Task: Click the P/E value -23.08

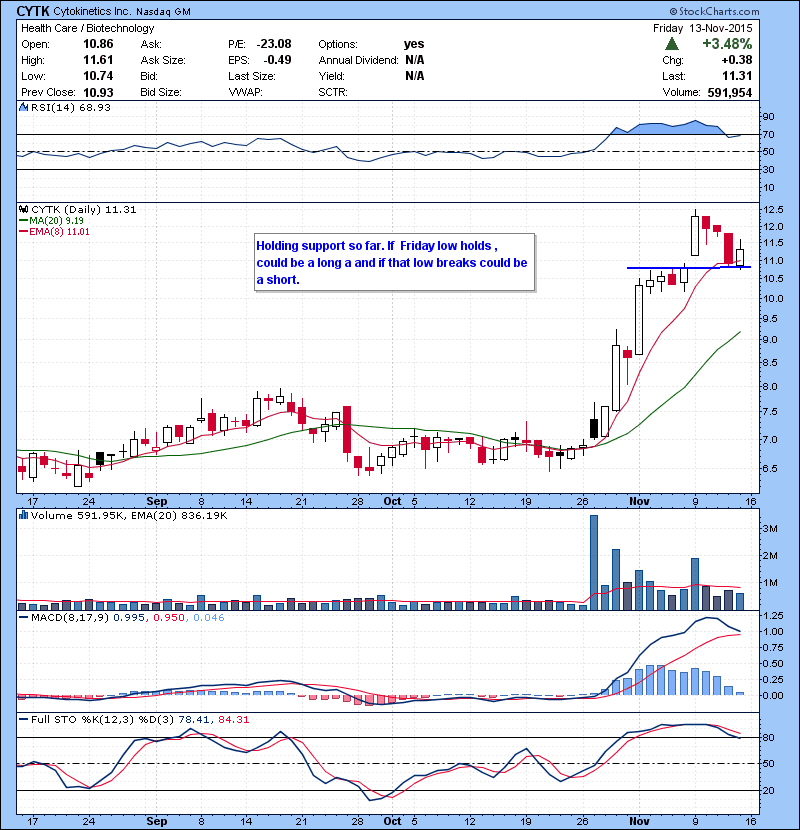Action: (x=274, y=44)
